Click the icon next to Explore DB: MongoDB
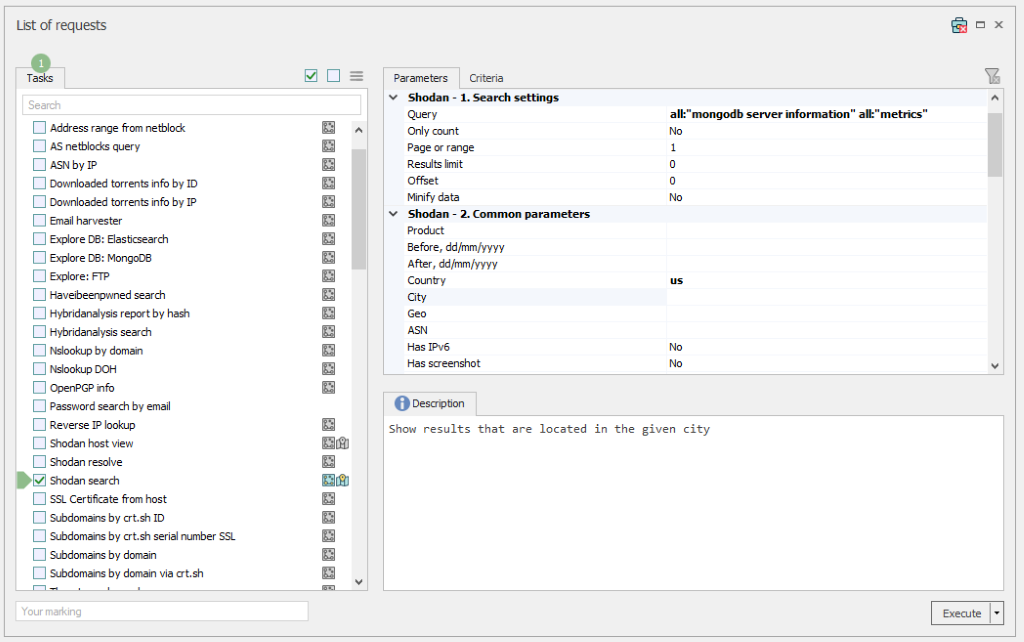1024x642 pixels. [x=328, y=257]
